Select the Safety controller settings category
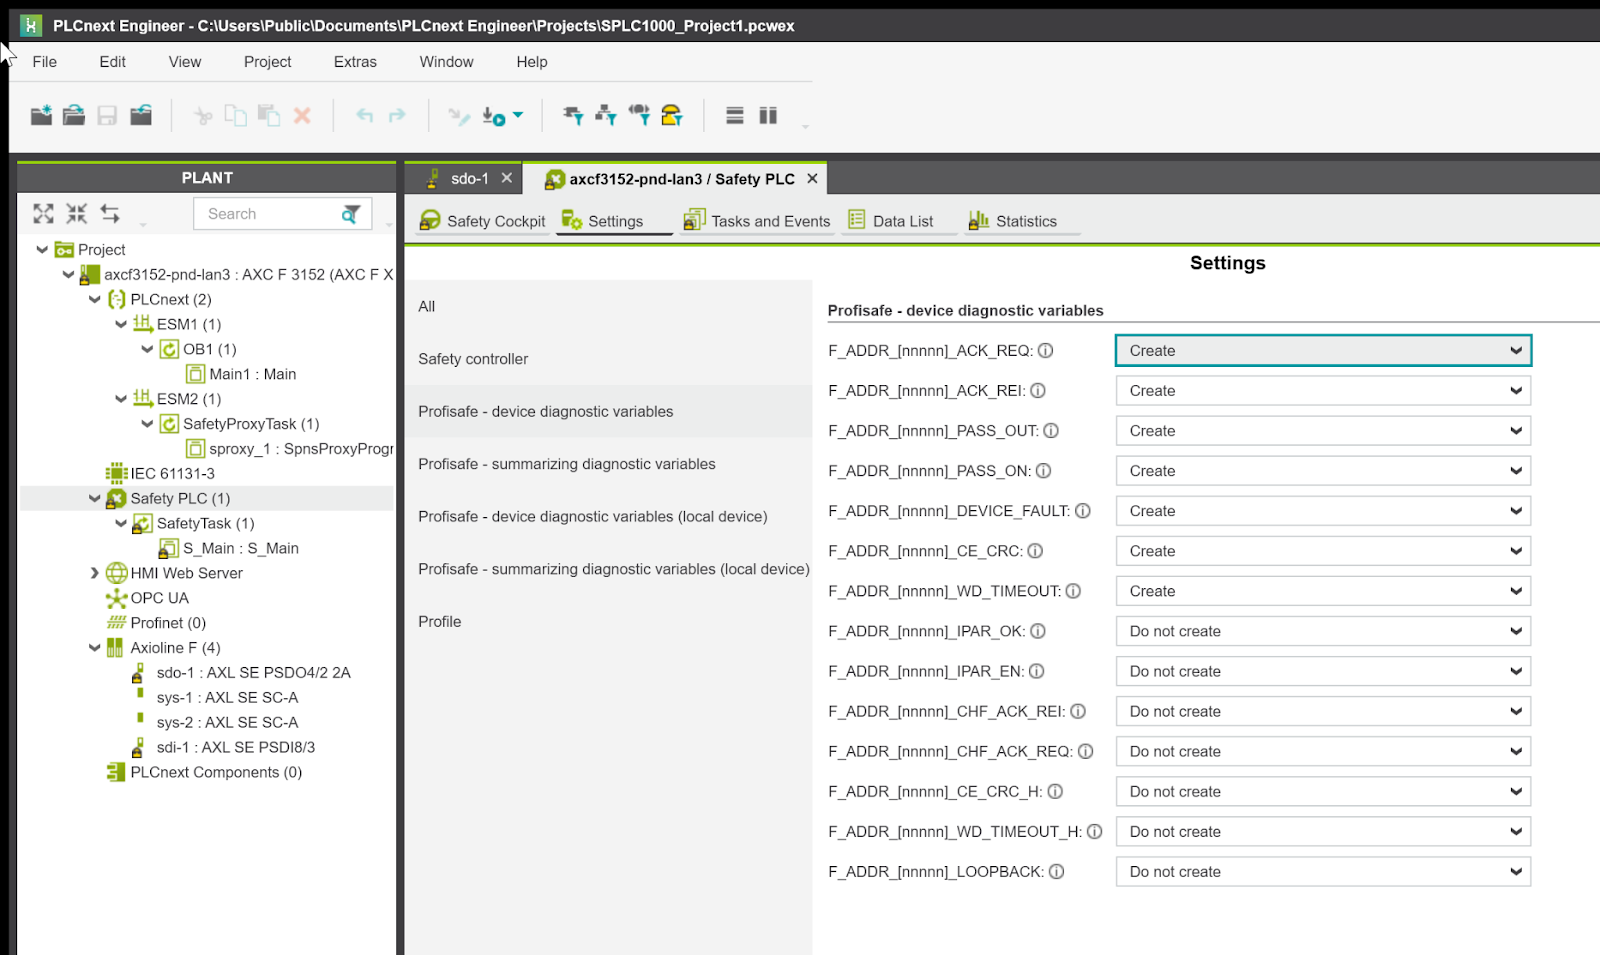The width and height of the screenshot is (1600, 955). [609, 359]
